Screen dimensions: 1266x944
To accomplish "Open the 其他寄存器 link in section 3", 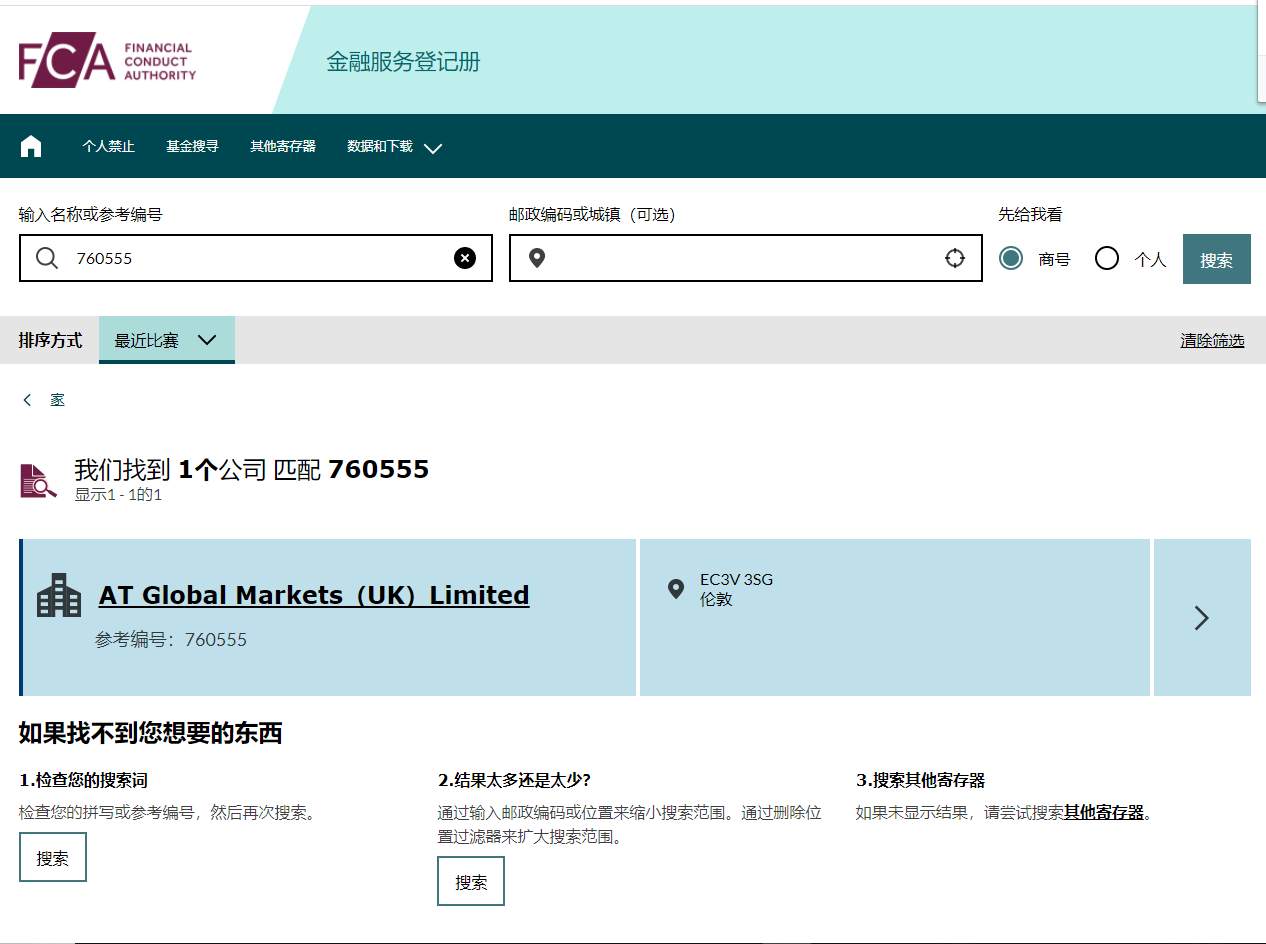I will (1103, 812).
